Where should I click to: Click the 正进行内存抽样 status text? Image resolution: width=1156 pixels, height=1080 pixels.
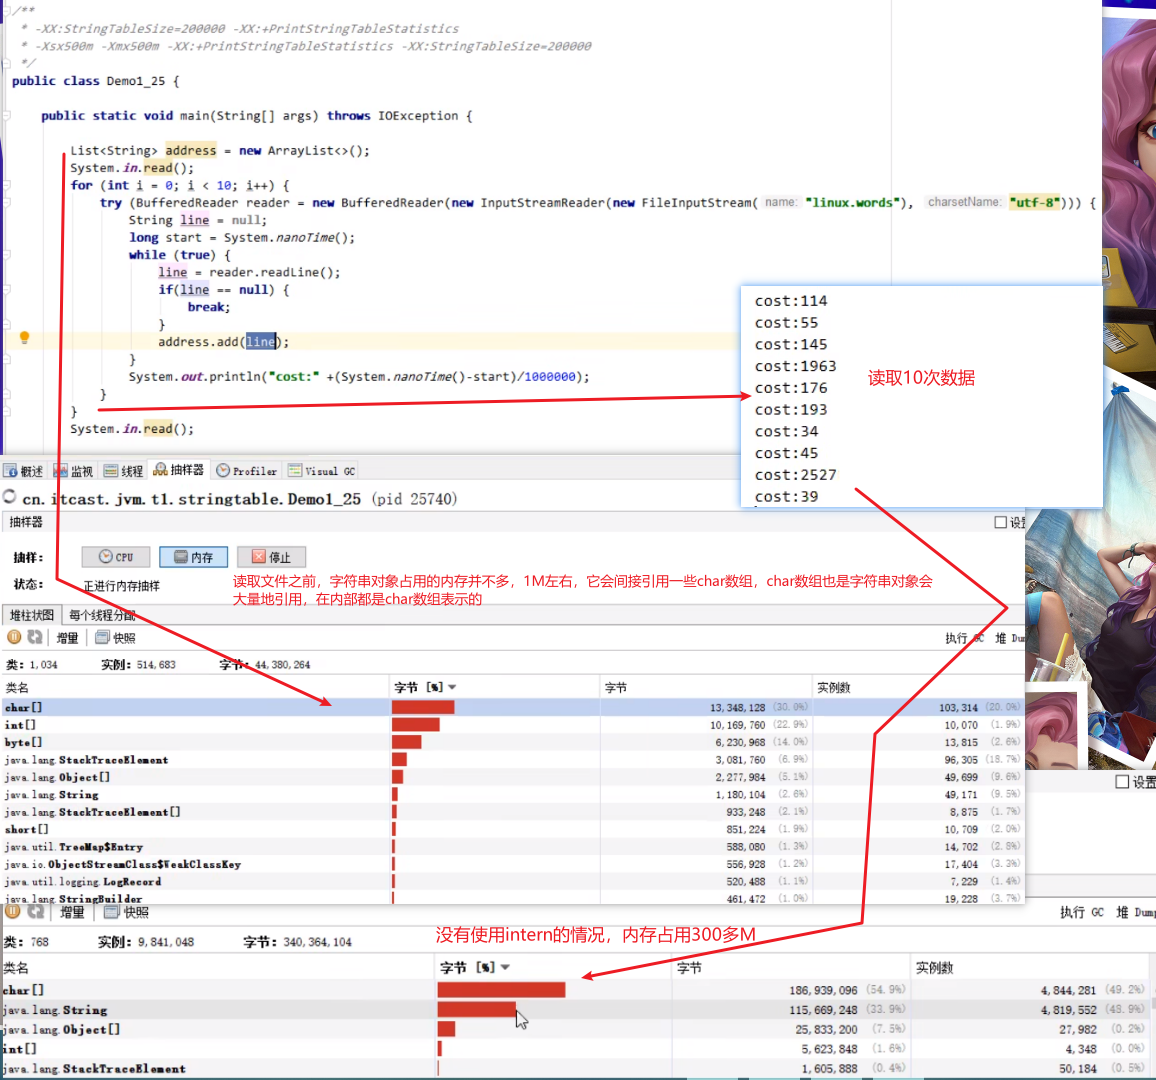point(121,585)
